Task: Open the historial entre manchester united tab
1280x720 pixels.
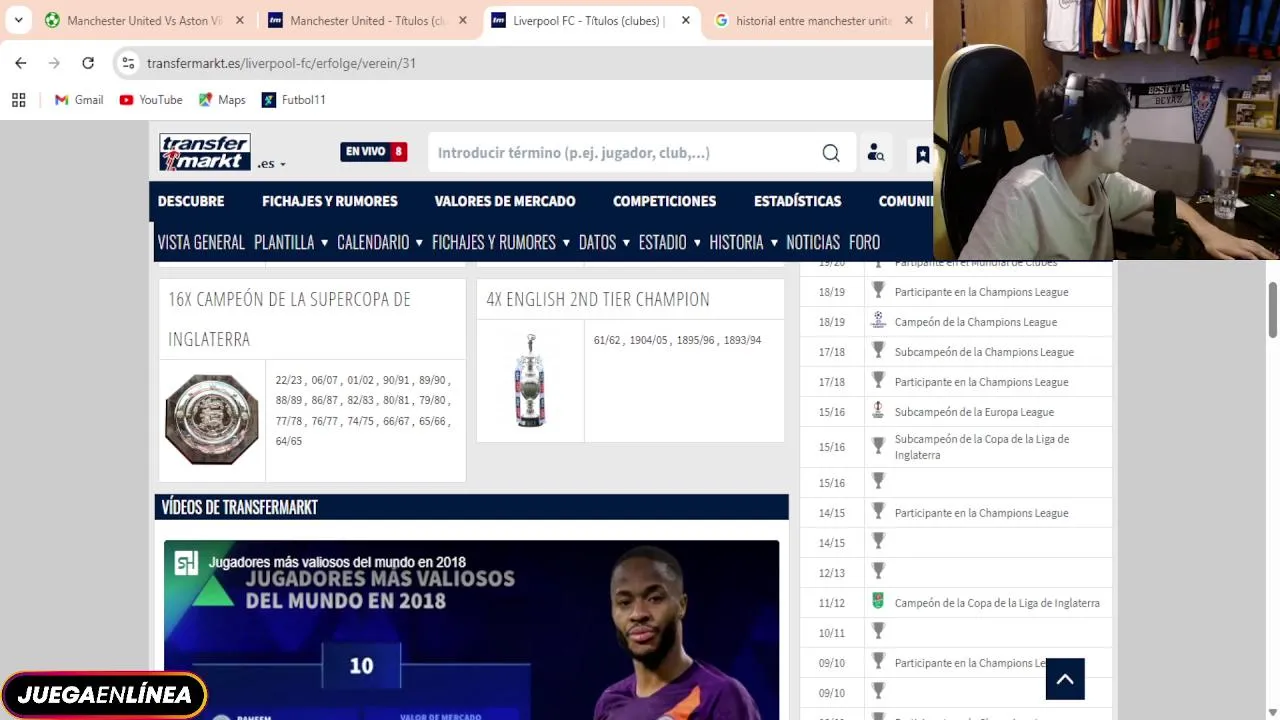Action: (813, 20)
